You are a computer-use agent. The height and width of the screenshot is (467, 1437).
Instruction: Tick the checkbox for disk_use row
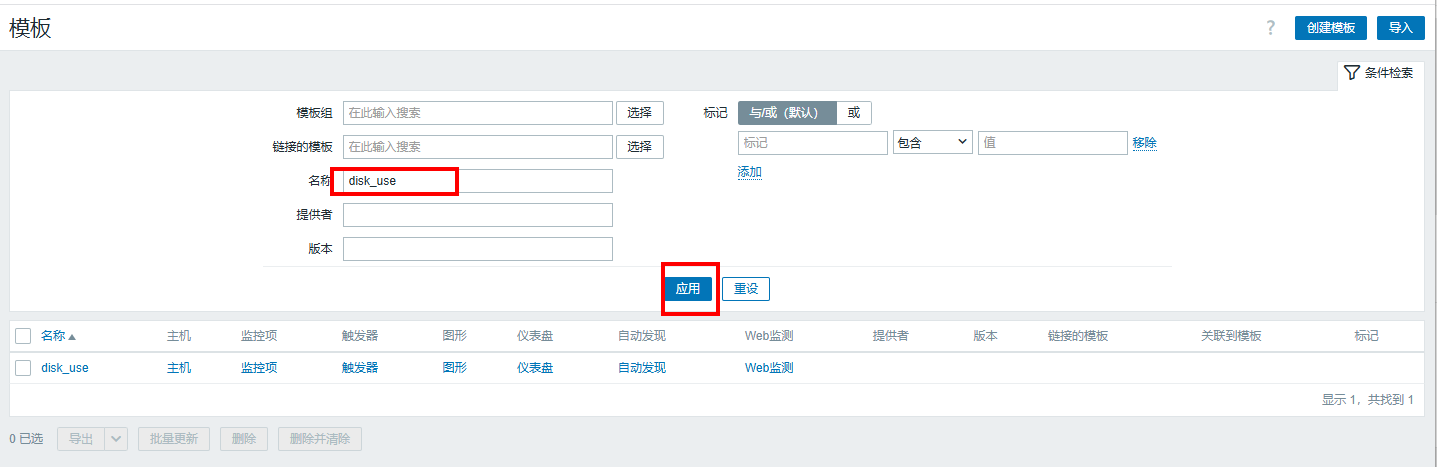pyautogui.click(x=23, y=368)
